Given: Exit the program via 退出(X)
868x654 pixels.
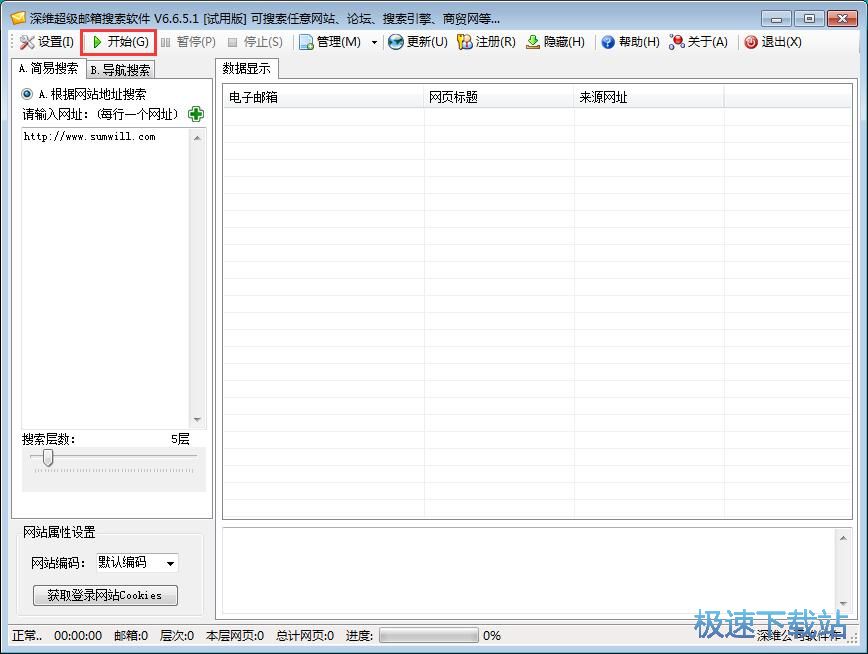Looking at the screenshot, I should click(x=772, y=42).
